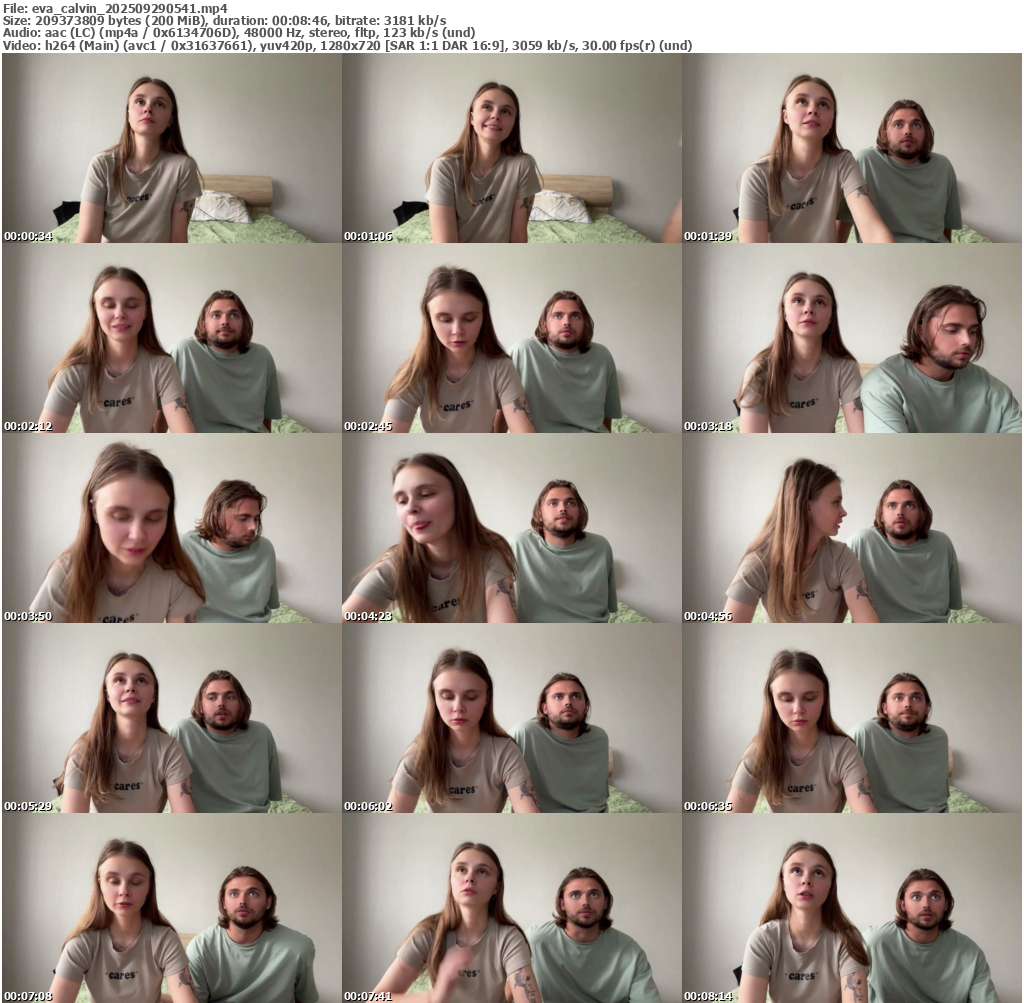Select the thumbnail frame at 00:06:35
The width and height of the screenshot is (1024, 1003).
pyautogui.click(x=852, y=718)
